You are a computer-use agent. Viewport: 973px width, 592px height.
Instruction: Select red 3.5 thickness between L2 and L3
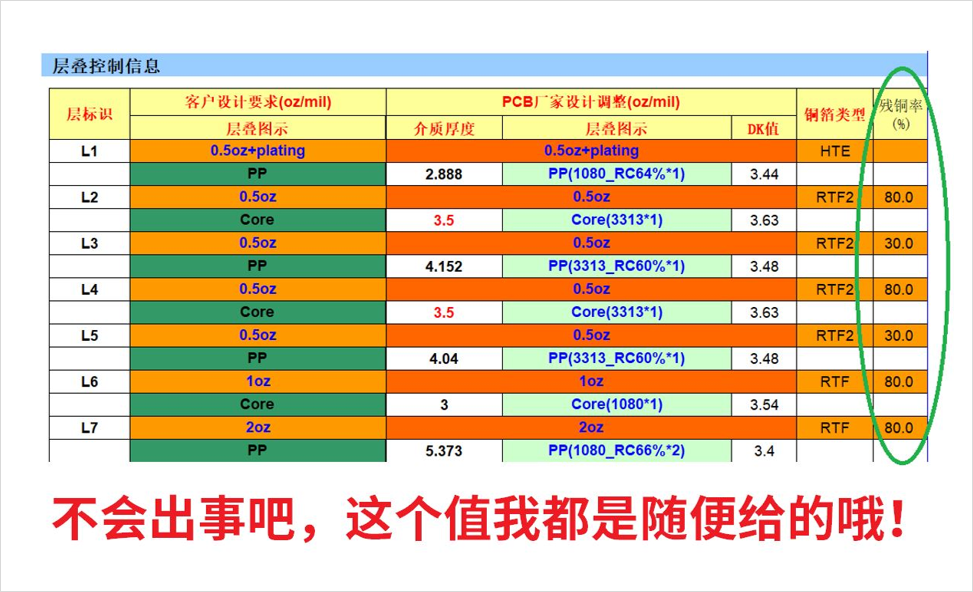444,220
